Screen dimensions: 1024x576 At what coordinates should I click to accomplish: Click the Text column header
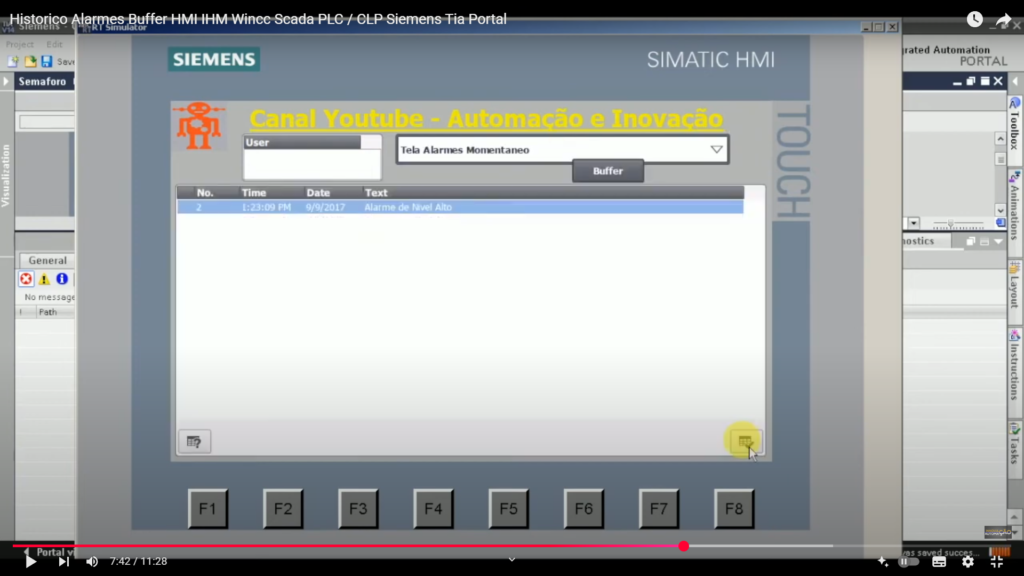(x=376, y=193)
